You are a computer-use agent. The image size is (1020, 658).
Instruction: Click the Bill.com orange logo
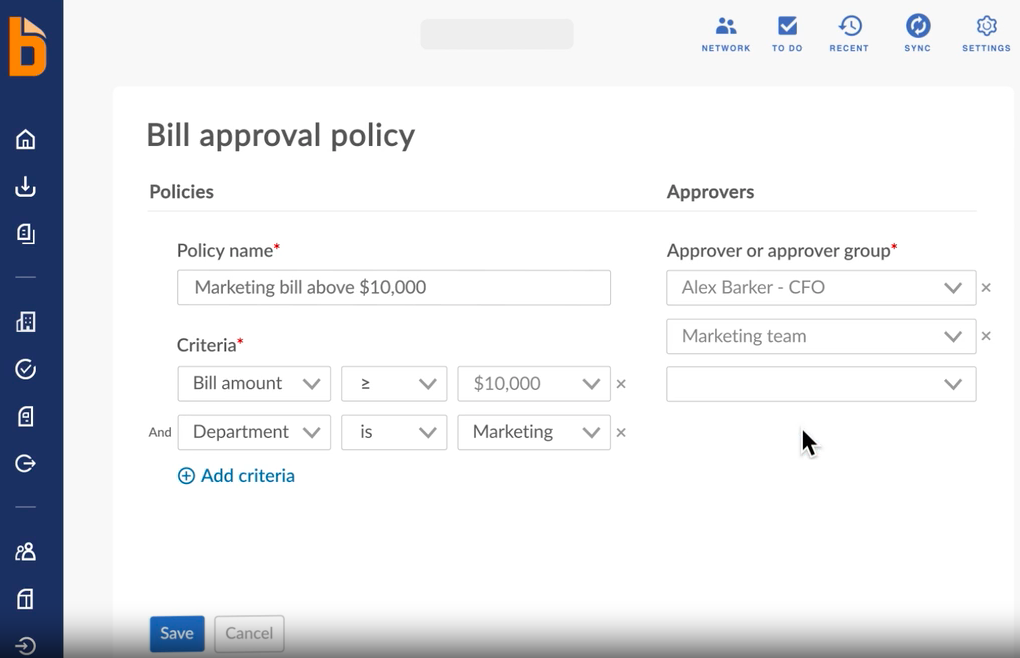tap(28, 47)
